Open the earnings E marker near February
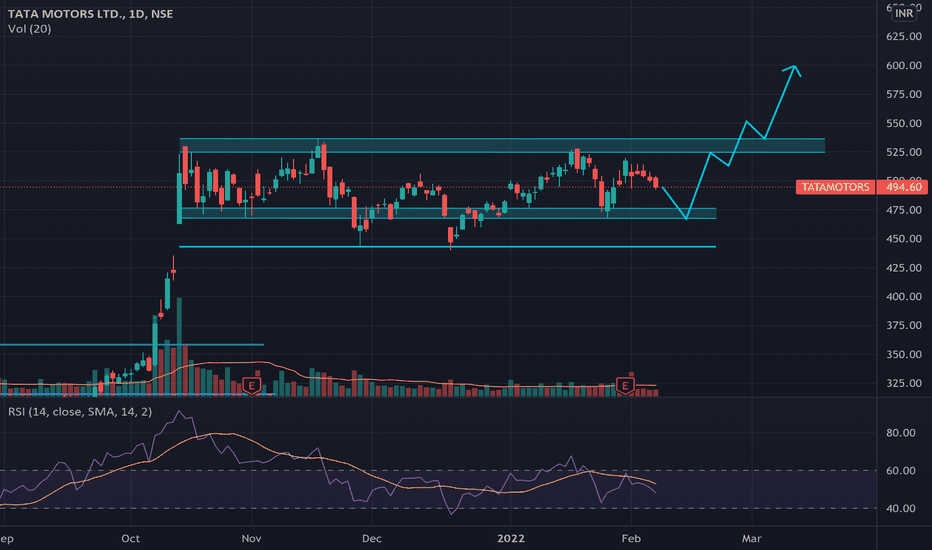 (x=625, y=385)
